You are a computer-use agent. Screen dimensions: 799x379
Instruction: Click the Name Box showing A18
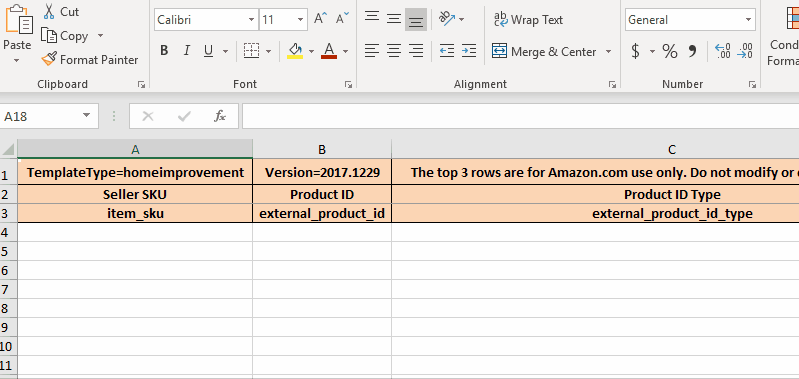point(49,117)
